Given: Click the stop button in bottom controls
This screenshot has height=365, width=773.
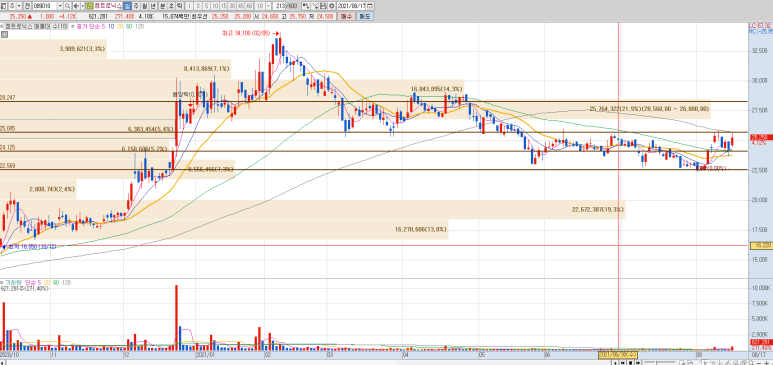Looking at the screenshot, I should coord(631,363).
